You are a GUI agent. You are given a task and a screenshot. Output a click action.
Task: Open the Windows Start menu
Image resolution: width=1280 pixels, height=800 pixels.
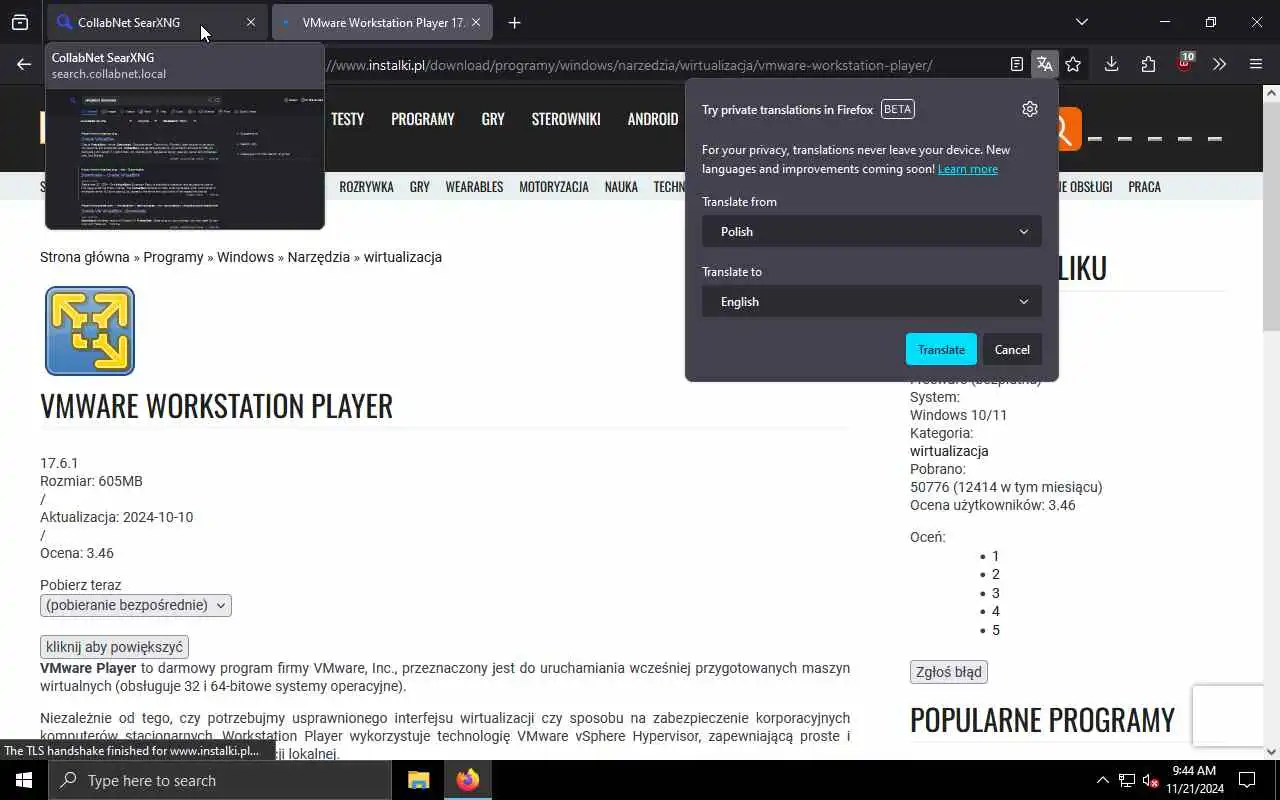click(24, 780)
